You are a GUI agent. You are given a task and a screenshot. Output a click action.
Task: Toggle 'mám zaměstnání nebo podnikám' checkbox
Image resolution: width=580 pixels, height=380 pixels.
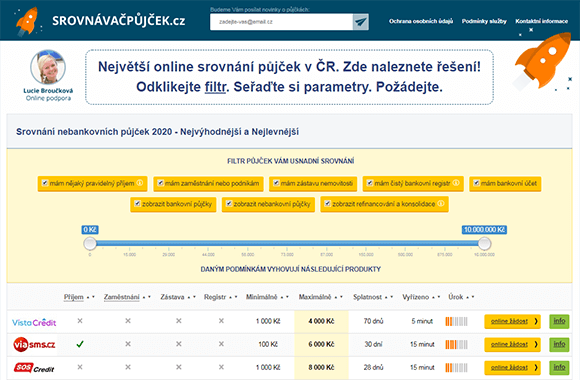tap(161, 183)
